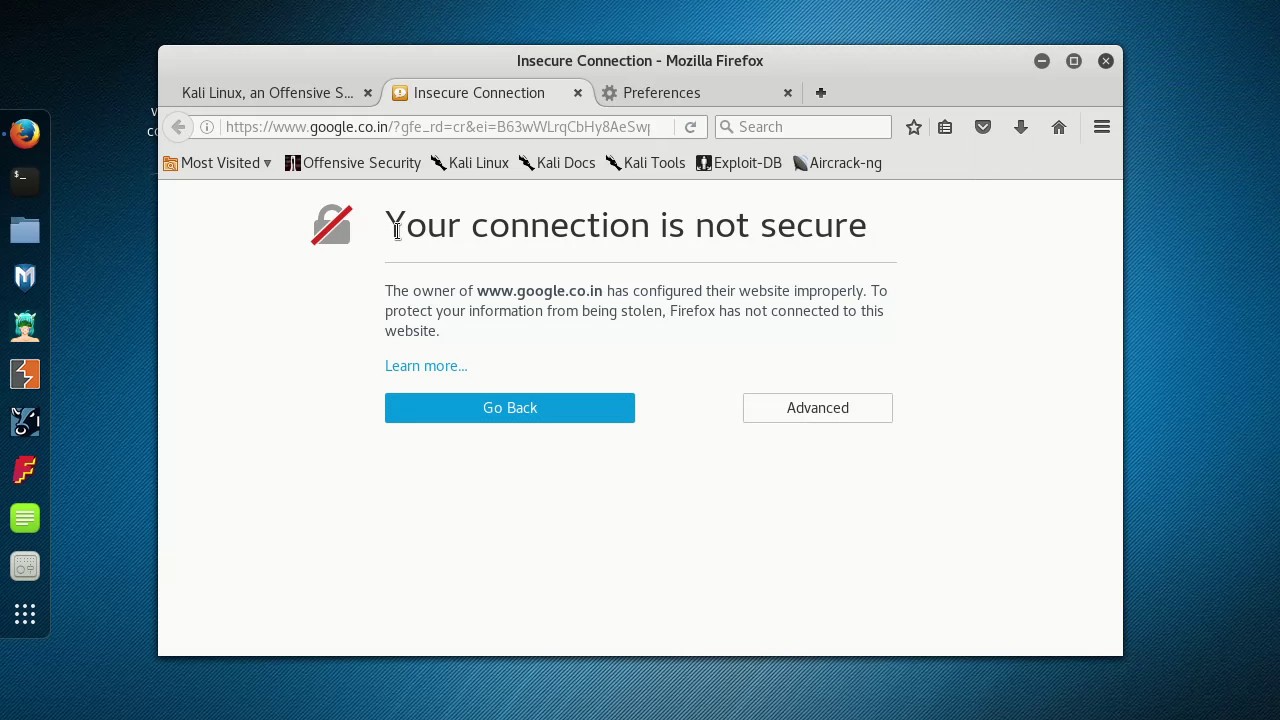1280x720 pixels.
Task: Save page to Pocket
Action: point(983,127)
